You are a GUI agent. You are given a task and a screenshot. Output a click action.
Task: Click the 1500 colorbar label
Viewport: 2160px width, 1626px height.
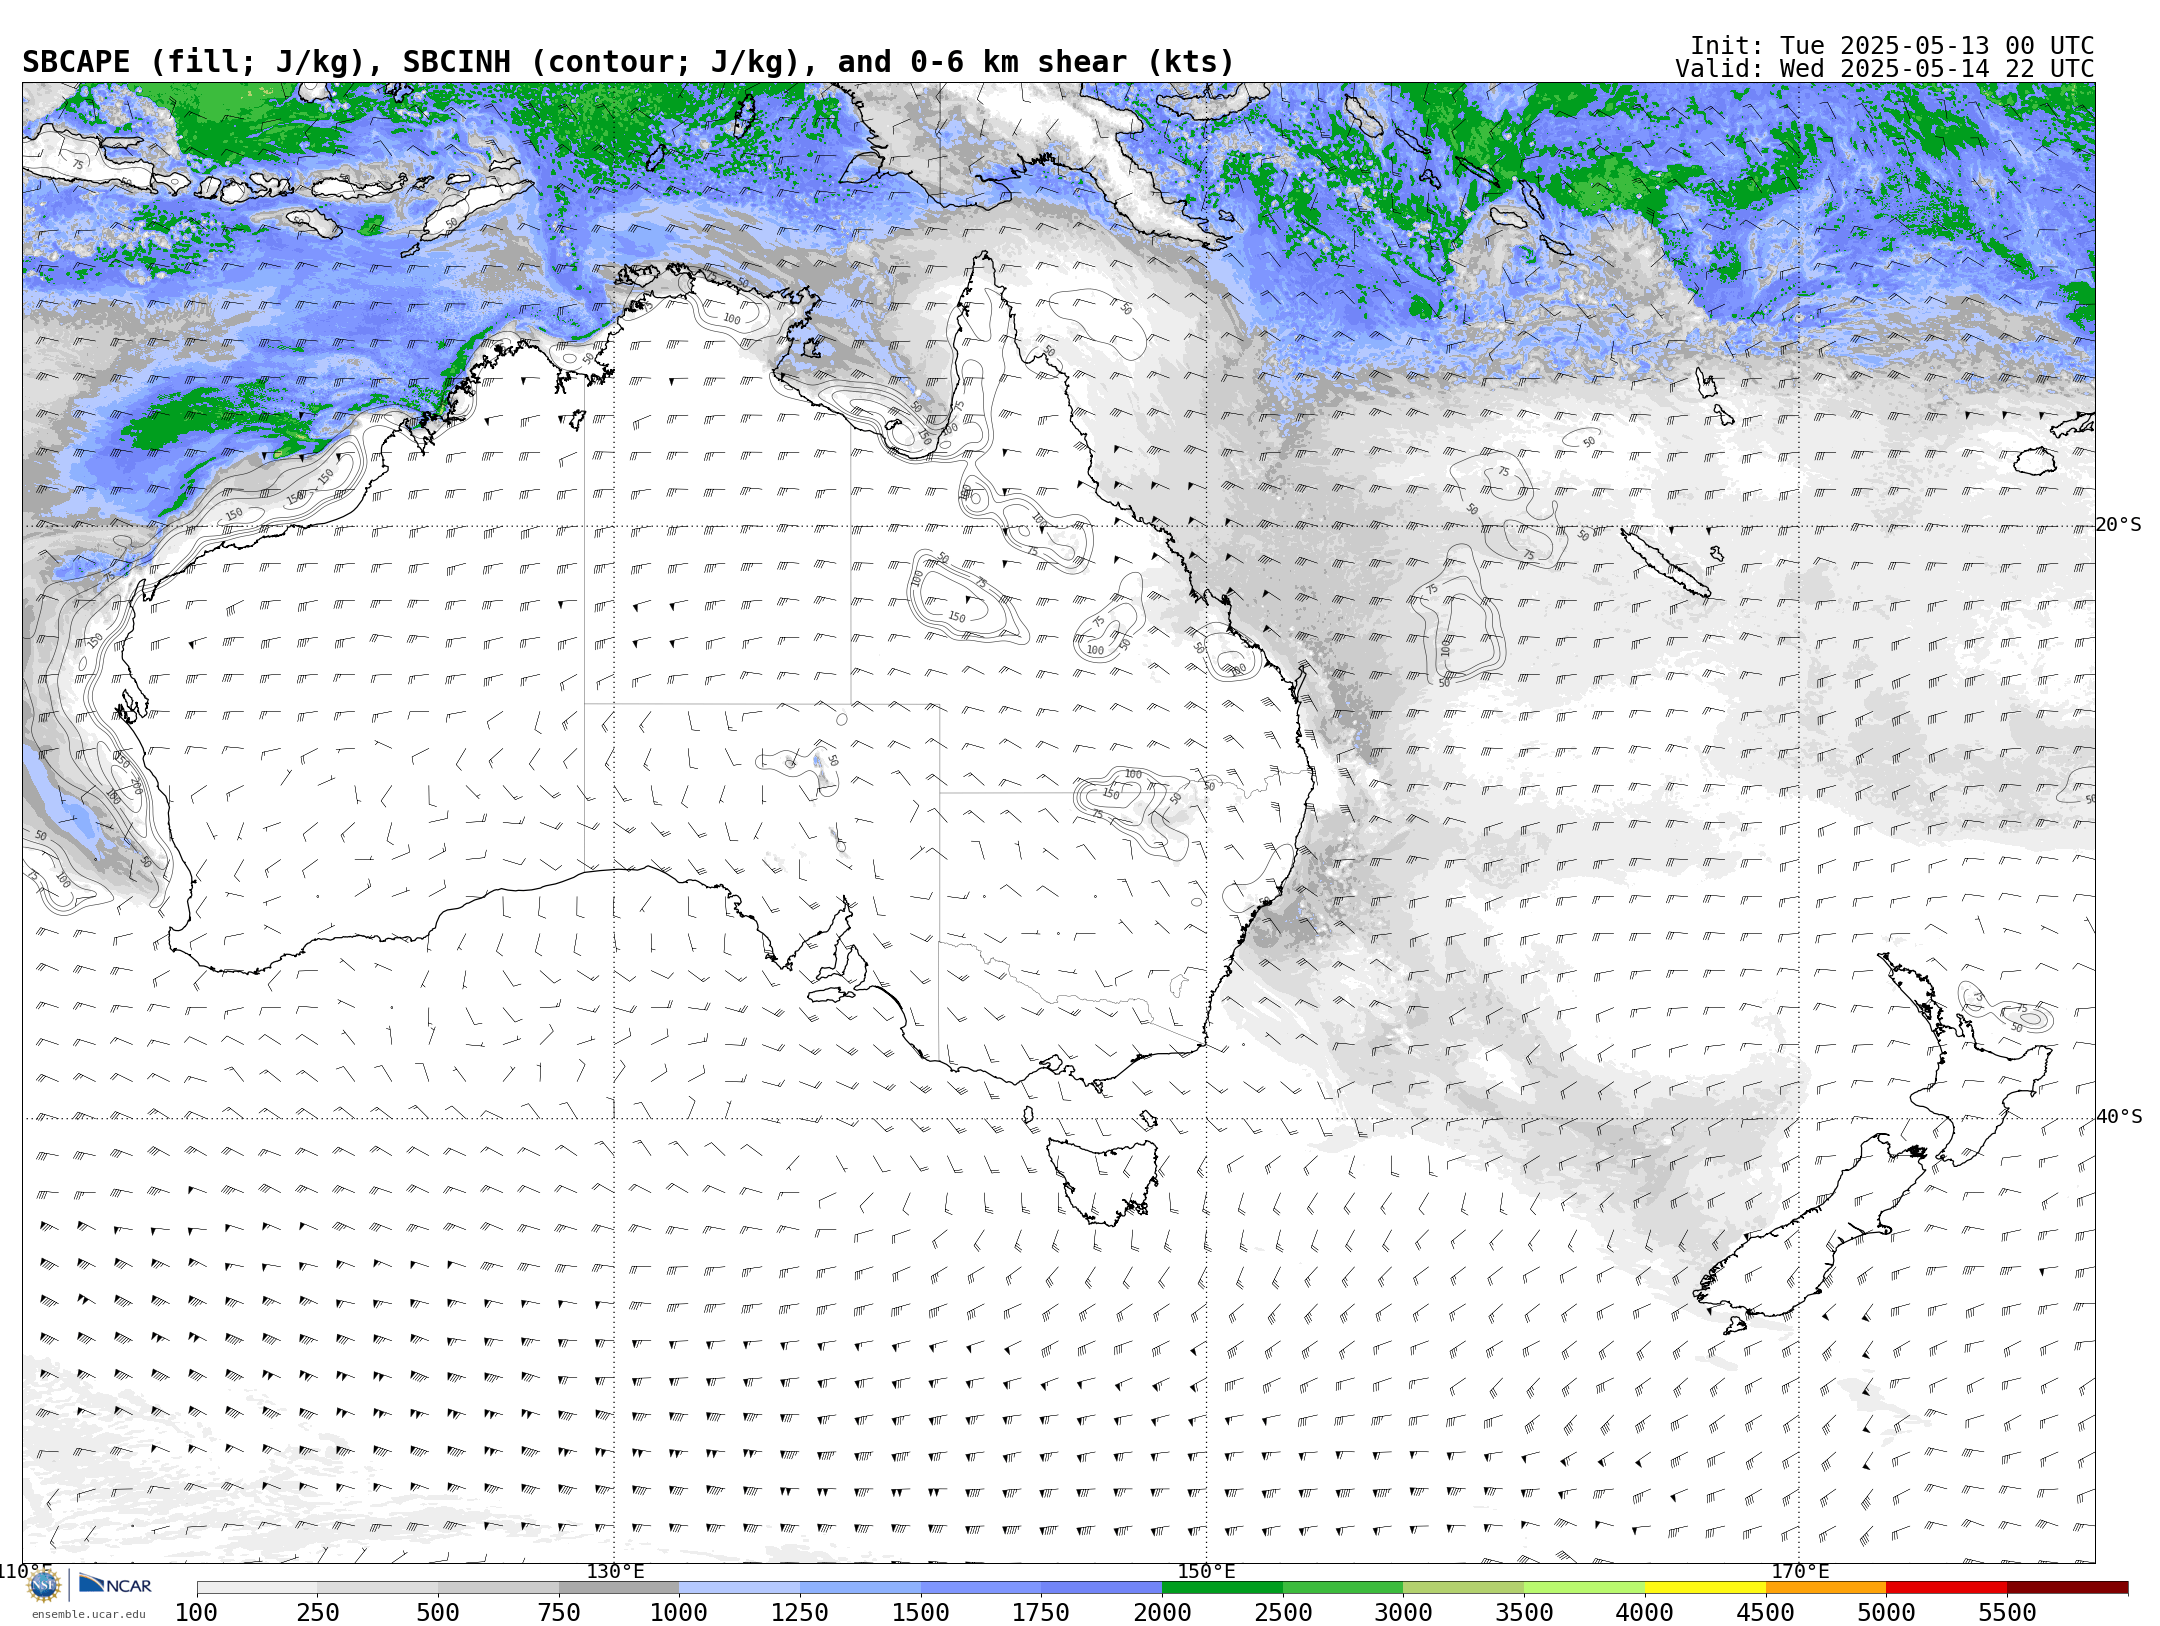[x=921, y=1612]
